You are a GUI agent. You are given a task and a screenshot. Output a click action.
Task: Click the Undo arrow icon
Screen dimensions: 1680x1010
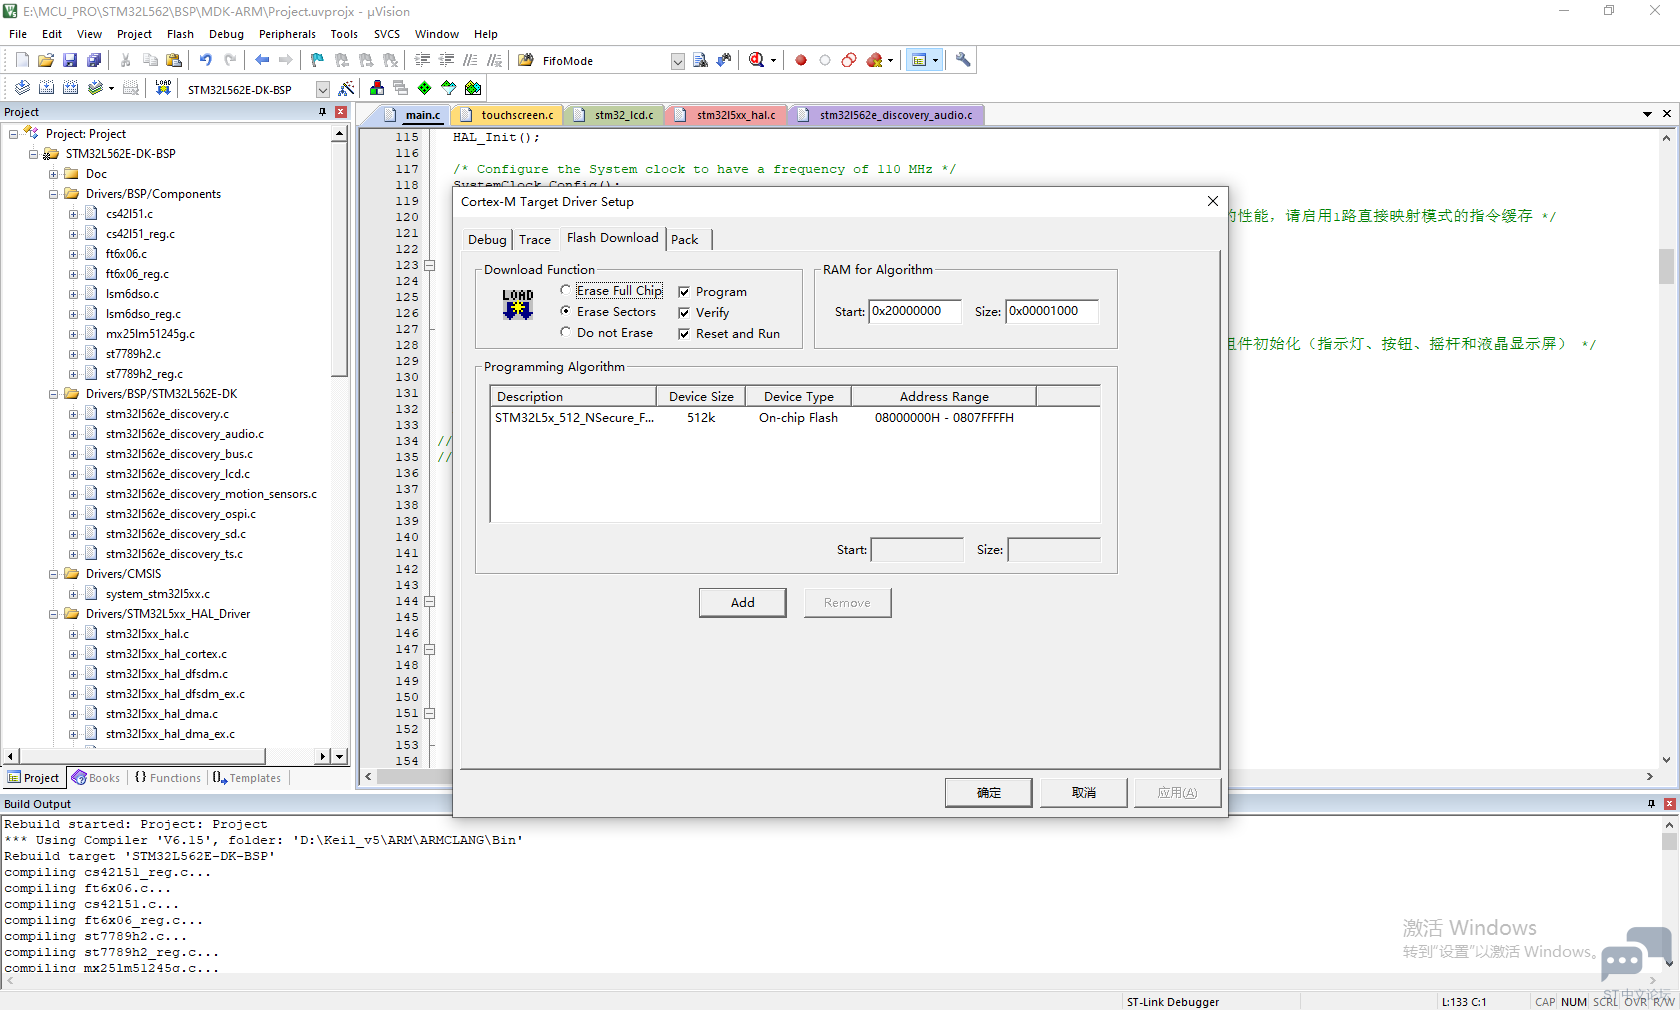pos(205,60)
